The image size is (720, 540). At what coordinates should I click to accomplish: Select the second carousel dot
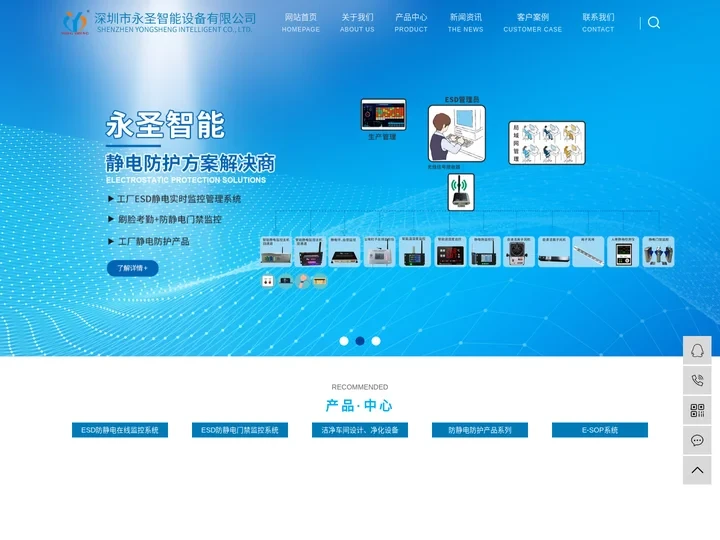click(x=360, y=341)
